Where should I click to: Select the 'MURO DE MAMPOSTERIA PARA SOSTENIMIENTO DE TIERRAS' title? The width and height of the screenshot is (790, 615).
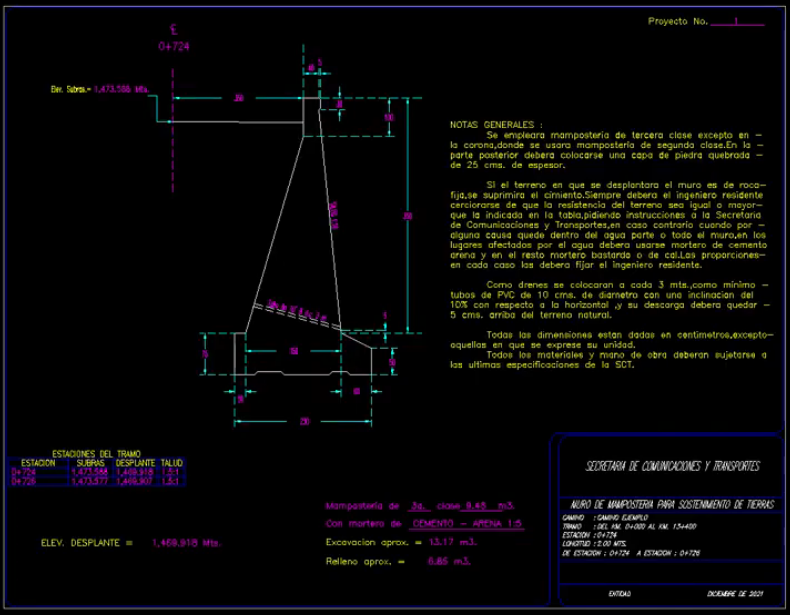point(672,504)
